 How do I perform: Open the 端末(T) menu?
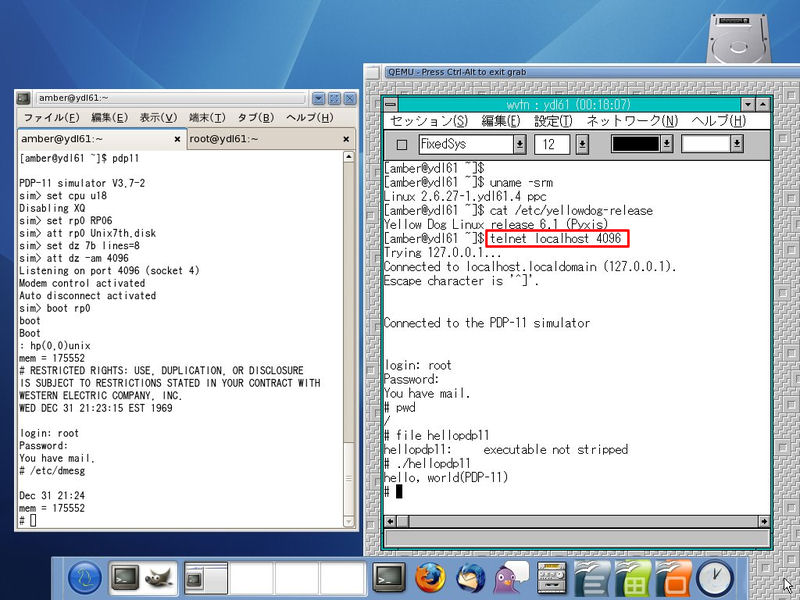[x=207, y=117]
